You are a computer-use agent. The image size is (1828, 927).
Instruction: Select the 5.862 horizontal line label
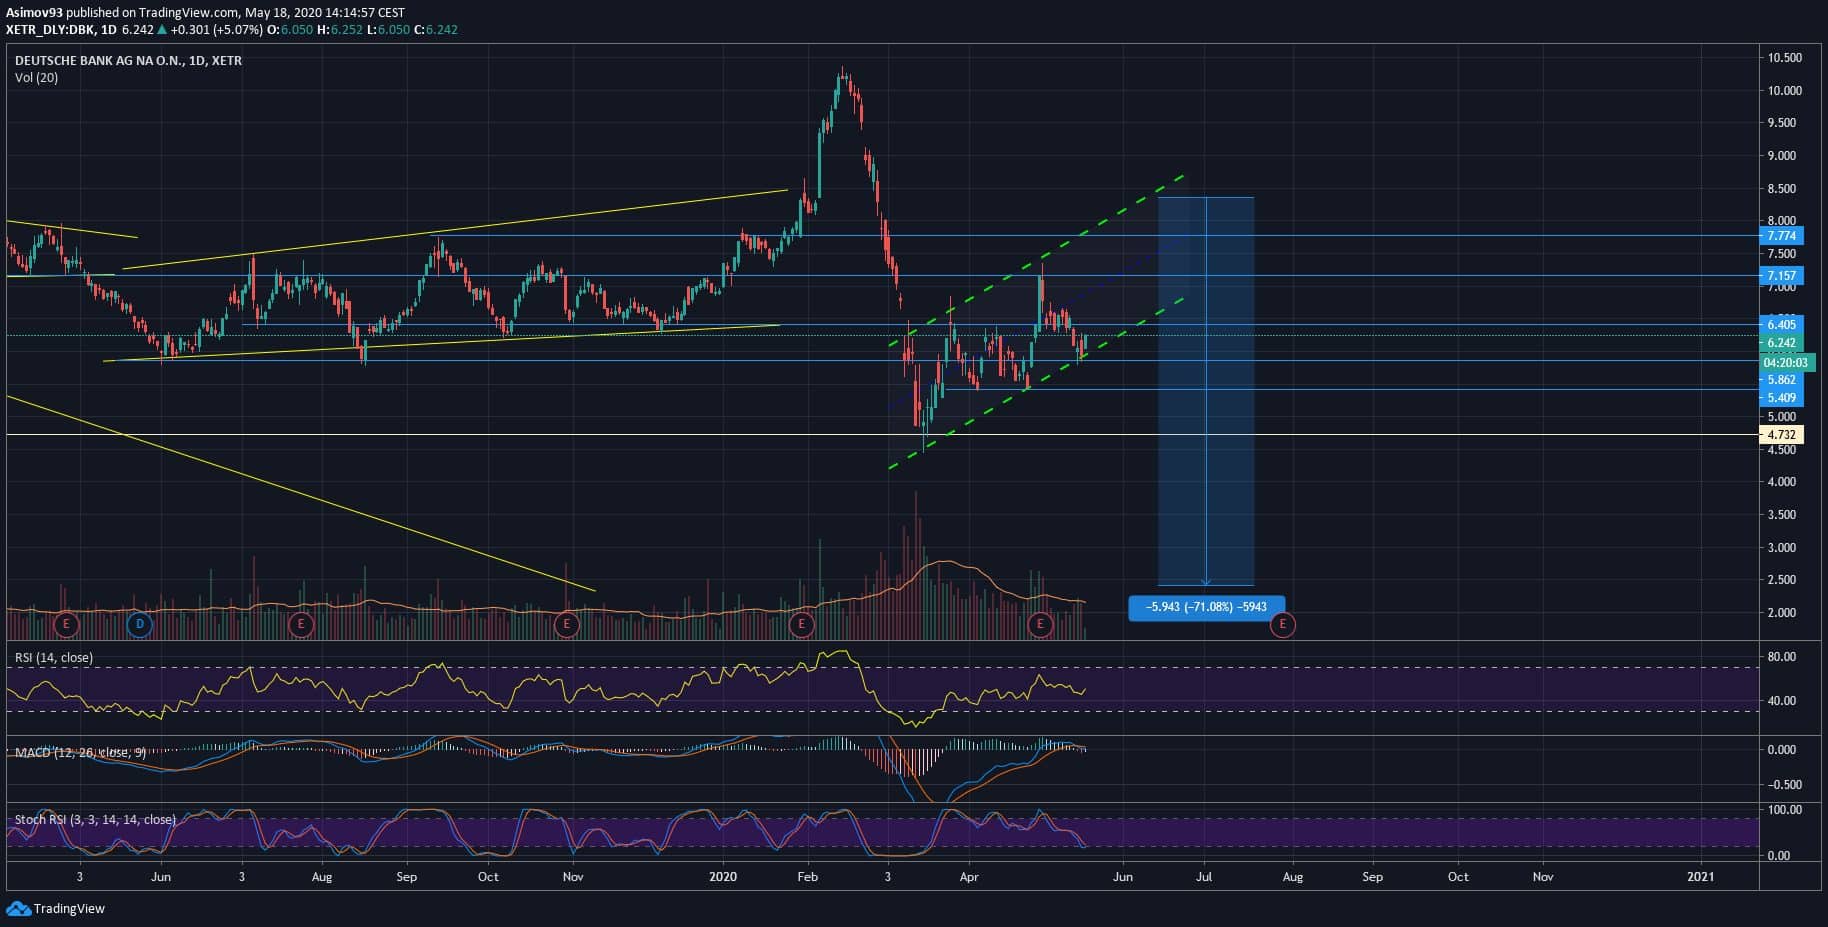point(1781,380)
